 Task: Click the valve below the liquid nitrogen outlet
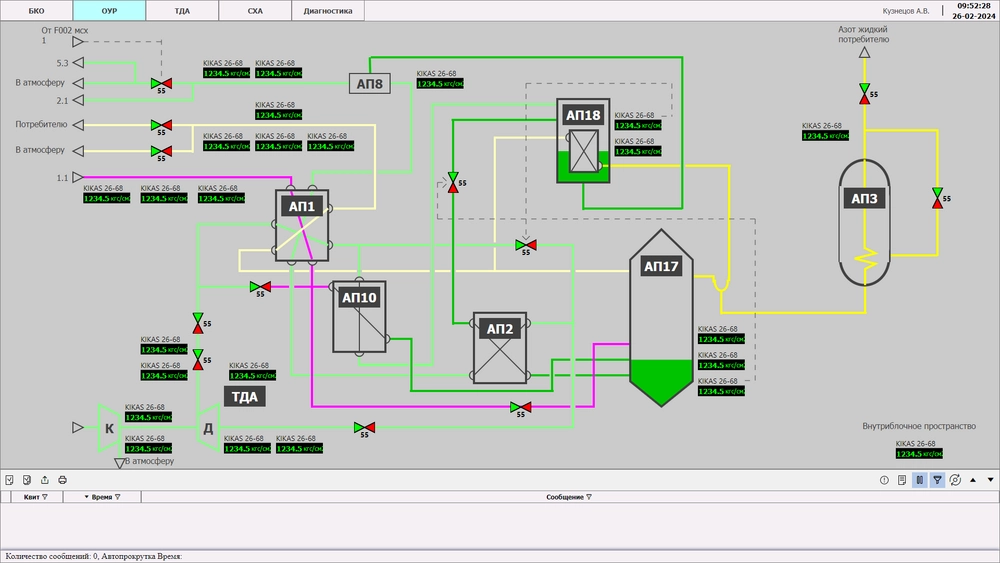tap(864, 93)
